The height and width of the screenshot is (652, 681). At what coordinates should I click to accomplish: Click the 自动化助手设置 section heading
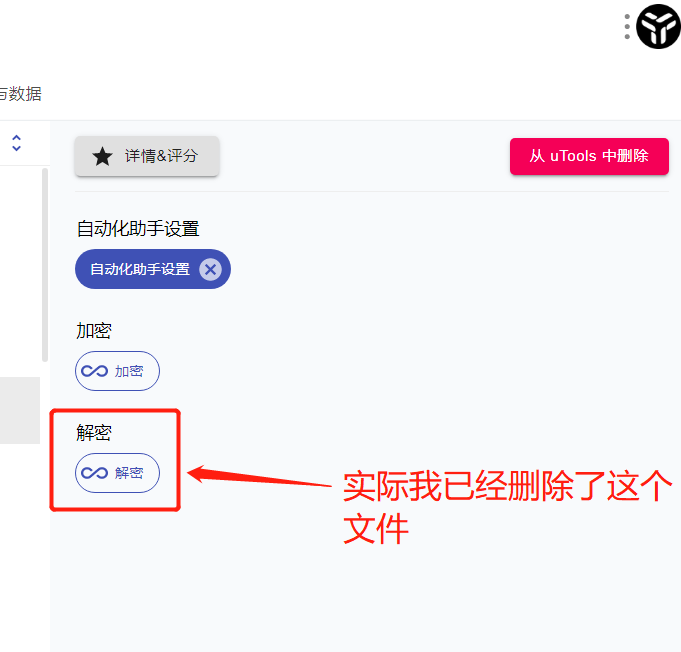[x=138, y=228]
